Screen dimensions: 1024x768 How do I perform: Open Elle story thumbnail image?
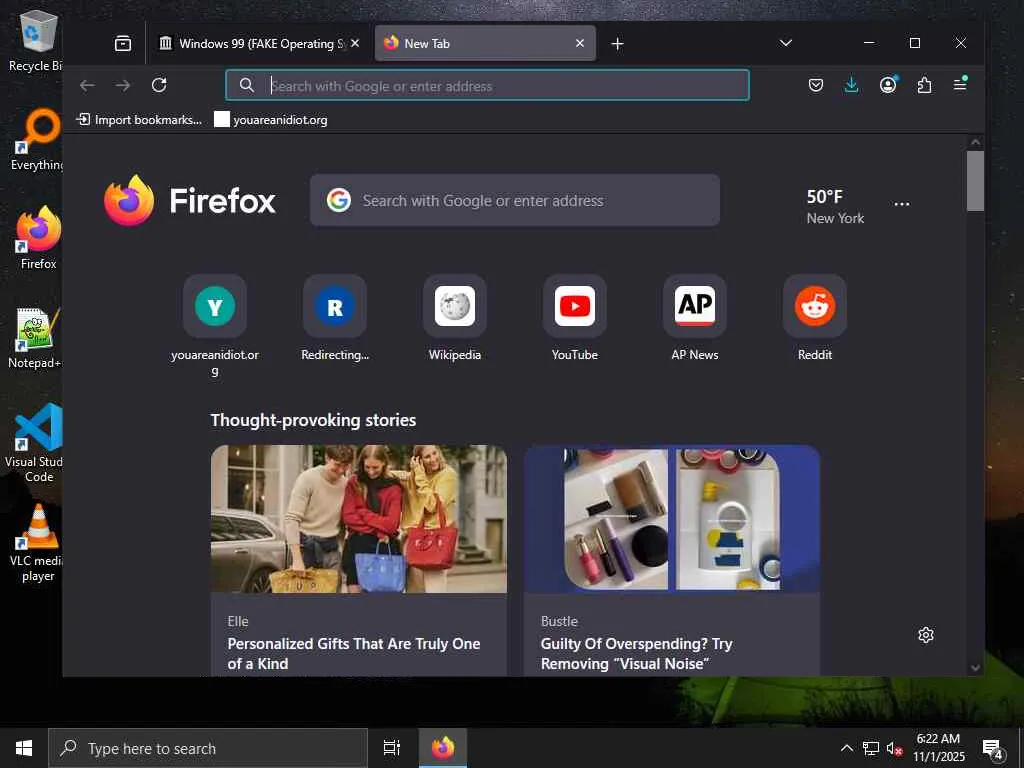point(359,519)
